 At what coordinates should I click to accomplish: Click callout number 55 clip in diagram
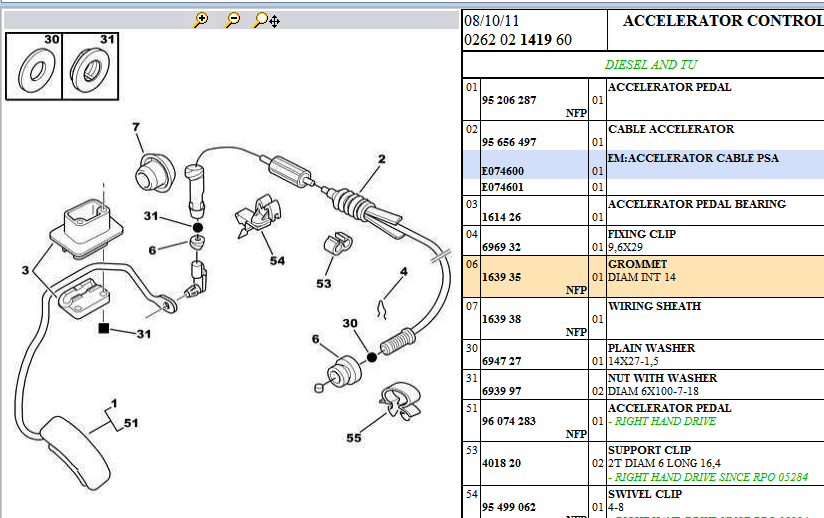pos(353,437)
